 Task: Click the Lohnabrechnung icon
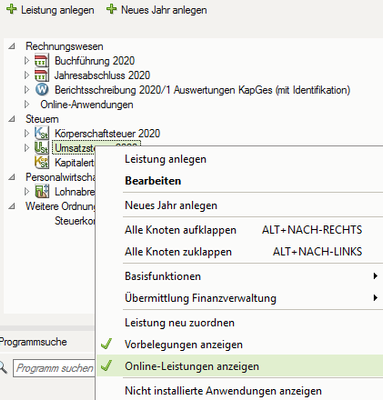42,192
